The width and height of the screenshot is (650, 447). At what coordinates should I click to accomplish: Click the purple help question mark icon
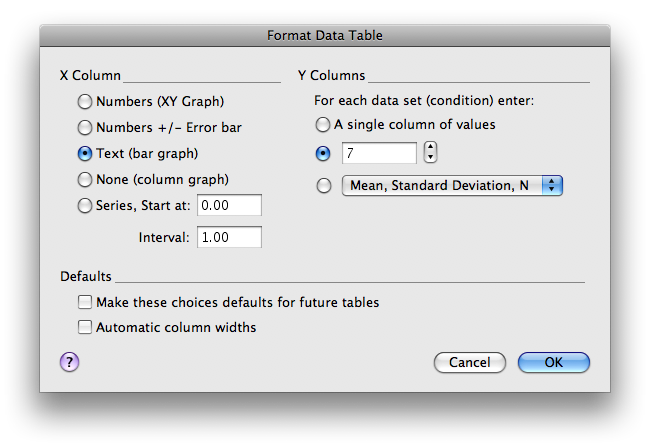pos(69,362)
